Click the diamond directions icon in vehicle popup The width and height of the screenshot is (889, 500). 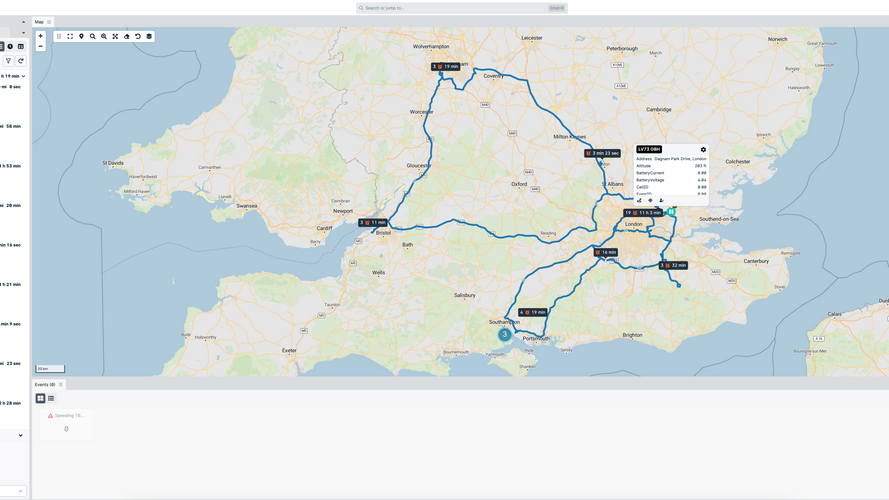(x=650, y=200)
